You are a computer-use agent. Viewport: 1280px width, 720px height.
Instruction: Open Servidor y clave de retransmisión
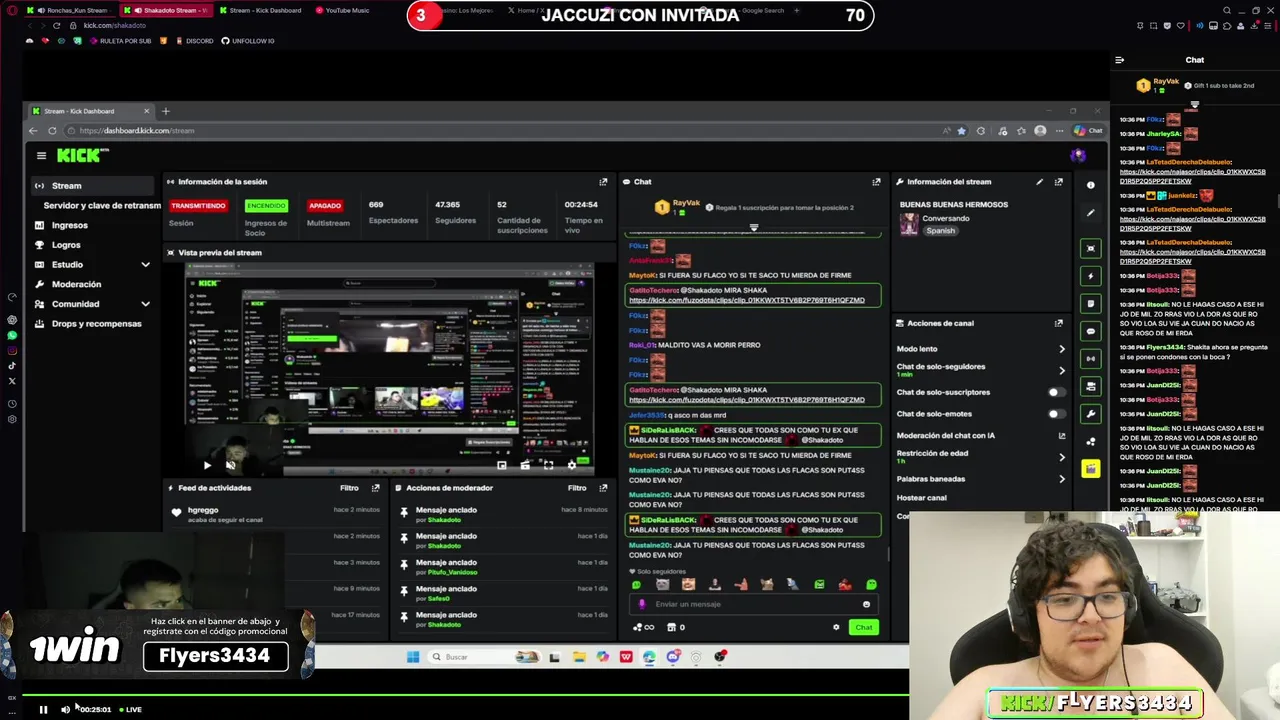(x=102, y=205)
